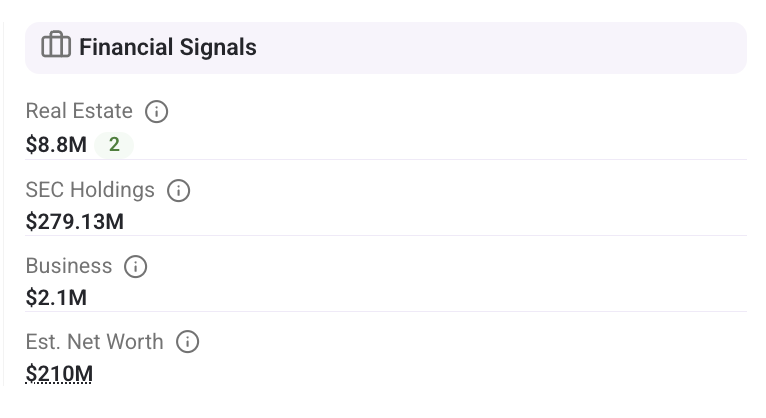Open the Real Estate info tooltip icon

pos(156,111)
